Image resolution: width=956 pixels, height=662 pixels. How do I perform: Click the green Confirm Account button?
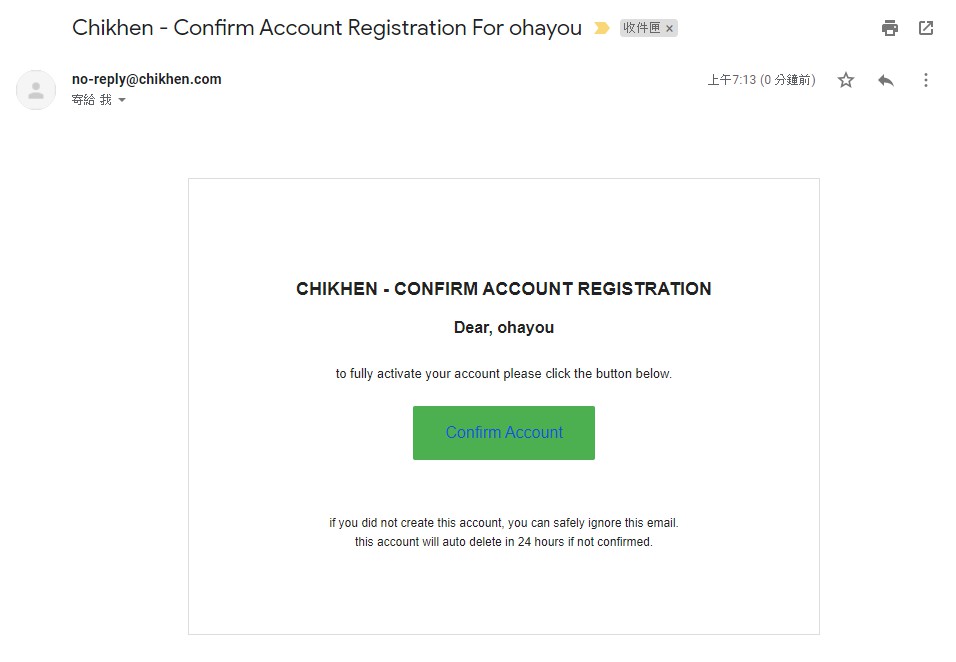[x=504, y=433]
